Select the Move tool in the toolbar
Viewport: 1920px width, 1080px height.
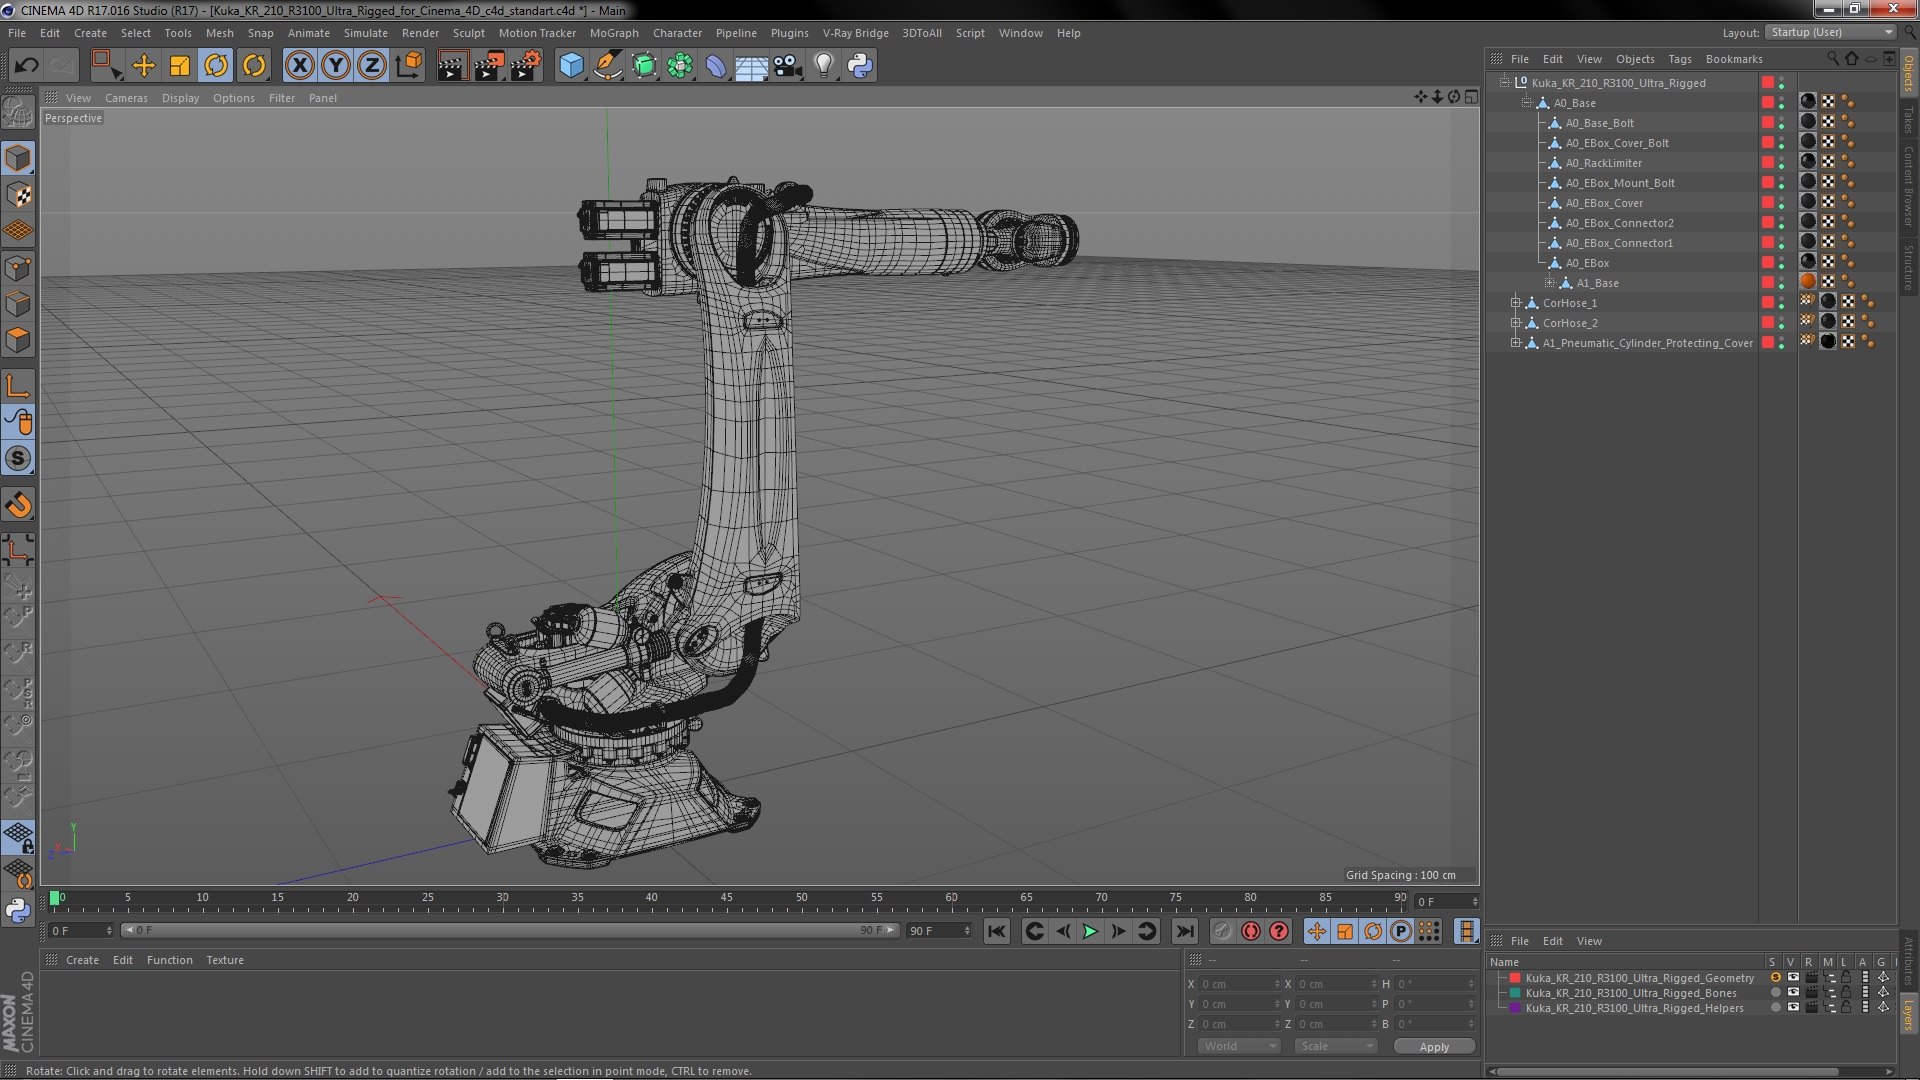(x=144, y=66)
